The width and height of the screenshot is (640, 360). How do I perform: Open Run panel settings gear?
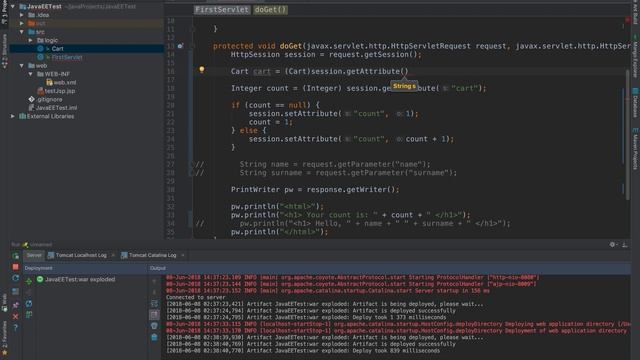(x=612, y=244)
